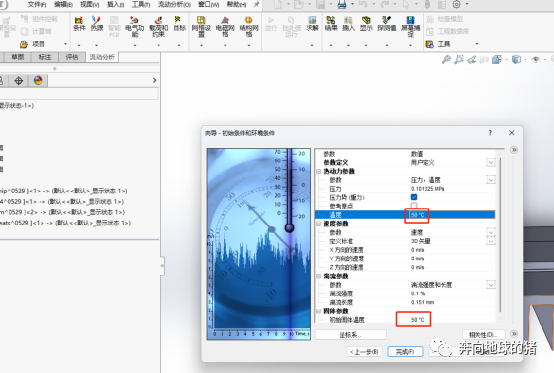Click the previous view icon in viewport toolbar

[x=472, y=60]
